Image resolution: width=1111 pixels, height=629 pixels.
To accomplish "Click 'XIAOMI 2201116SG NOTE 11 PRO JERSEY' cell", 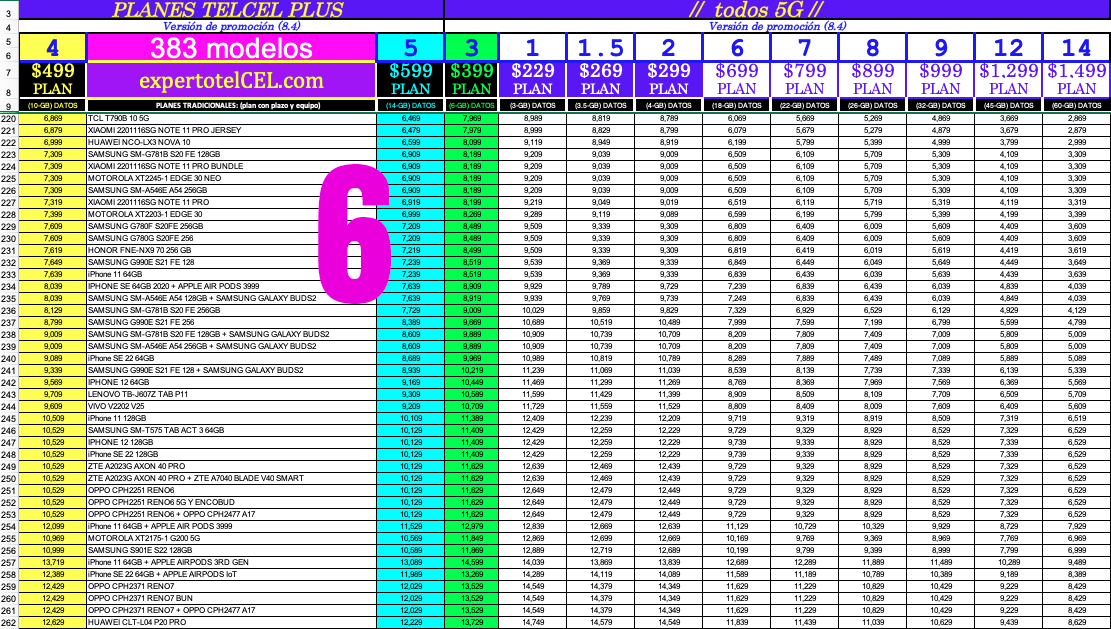I will coord(231,130).
